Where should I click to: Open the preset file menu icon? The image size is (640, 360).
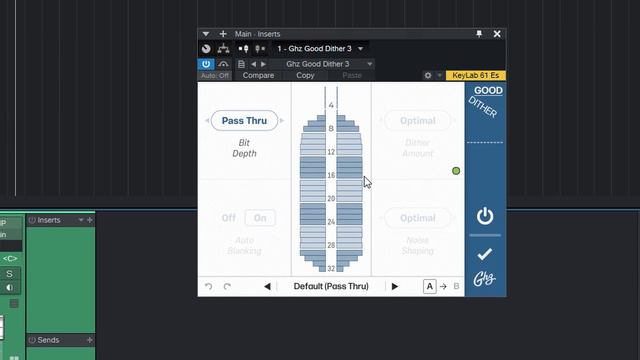tap(241, 64)
